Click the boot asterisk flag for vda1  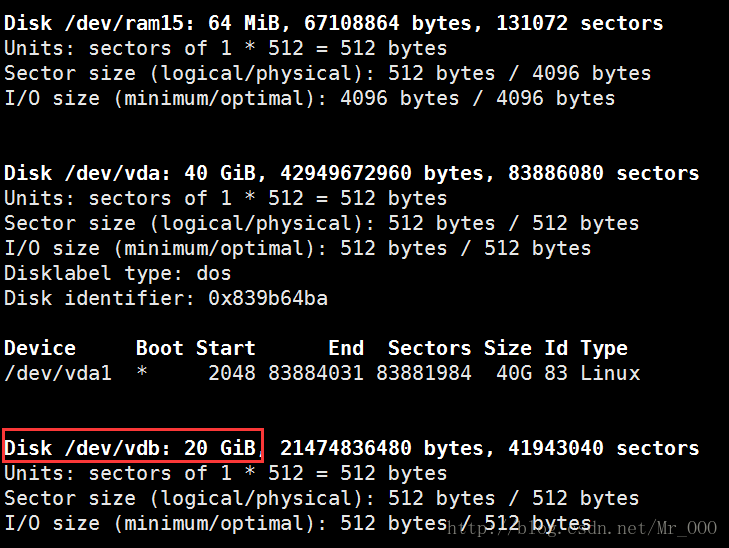142,371
